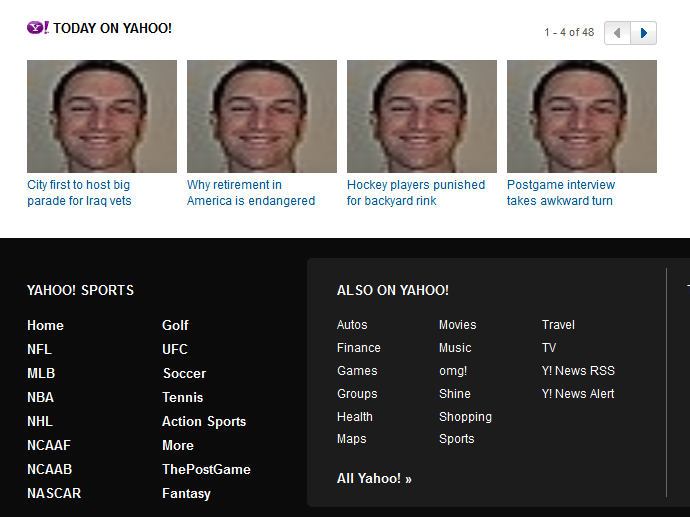Go to Yahoo Travel
The image size is (690, 517).
point(558,325)
